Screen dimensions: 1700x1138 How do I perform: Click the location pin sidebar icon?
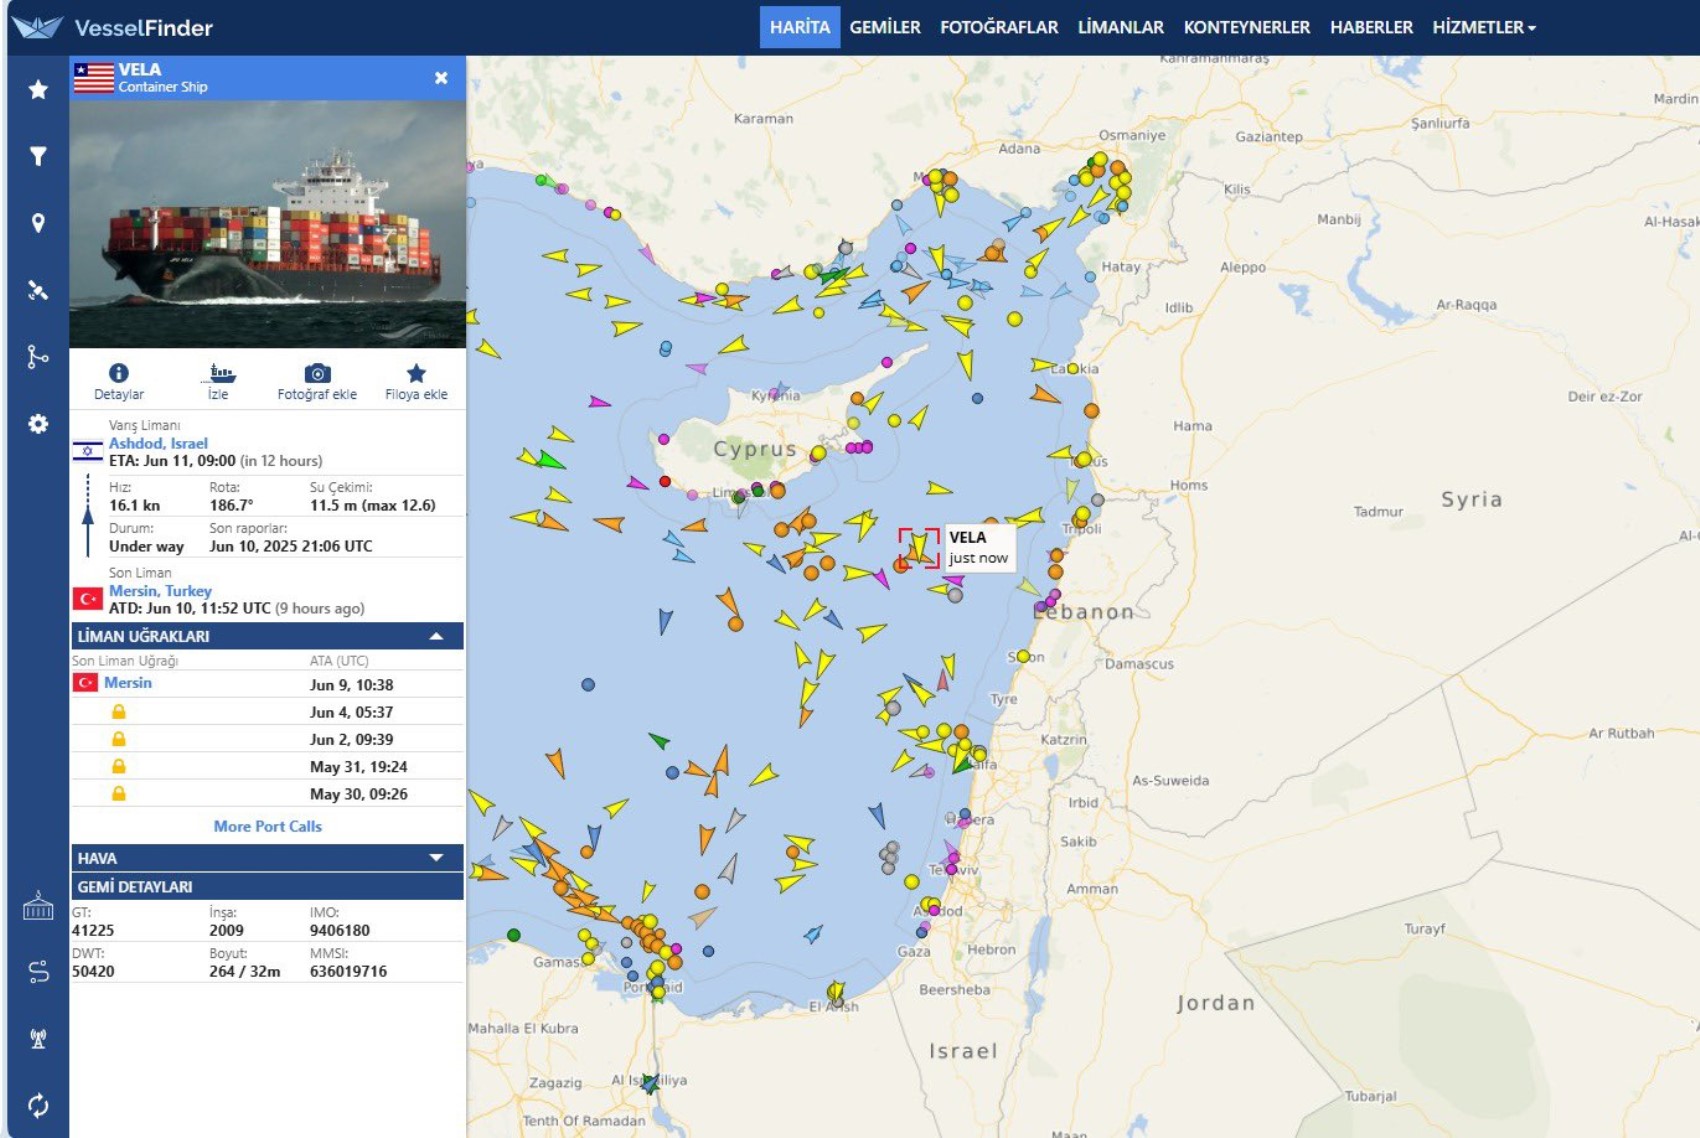[38, 223]
